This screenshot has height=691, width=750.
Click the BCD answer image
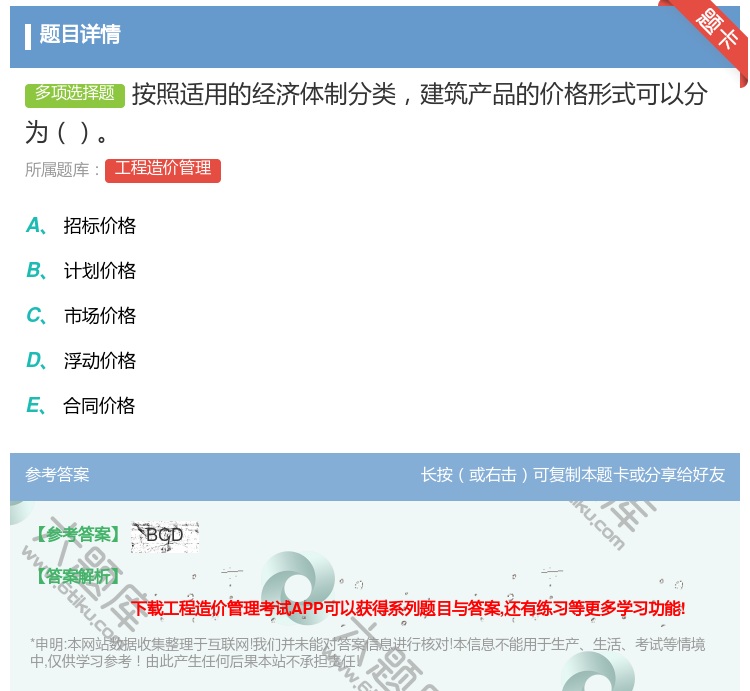165,537
